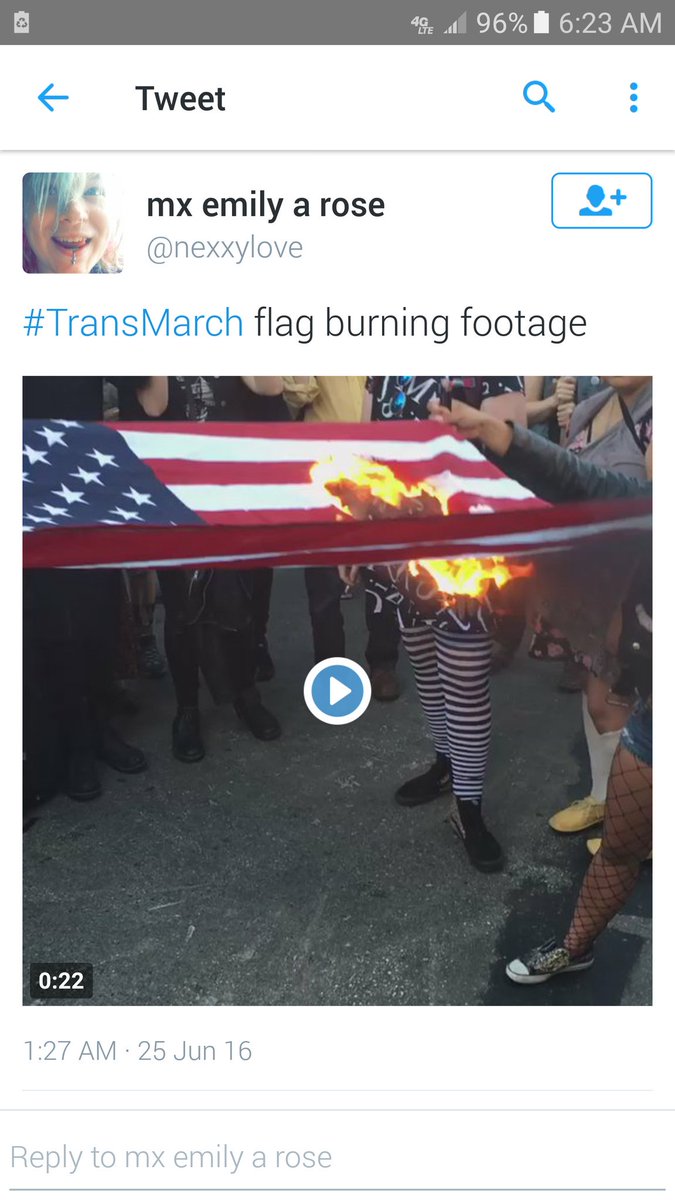This screenshot has width=675, height=1200.
Task: Tap the 0:22 video duration badge
Action: [x=61, y=980]
